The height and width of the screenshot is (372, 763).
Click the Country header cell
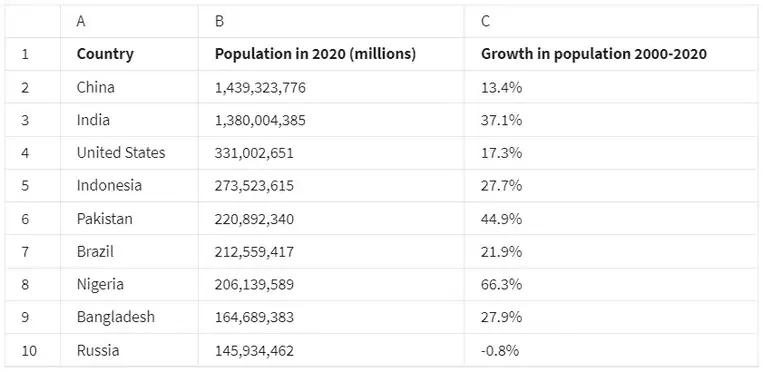[129, 54]
